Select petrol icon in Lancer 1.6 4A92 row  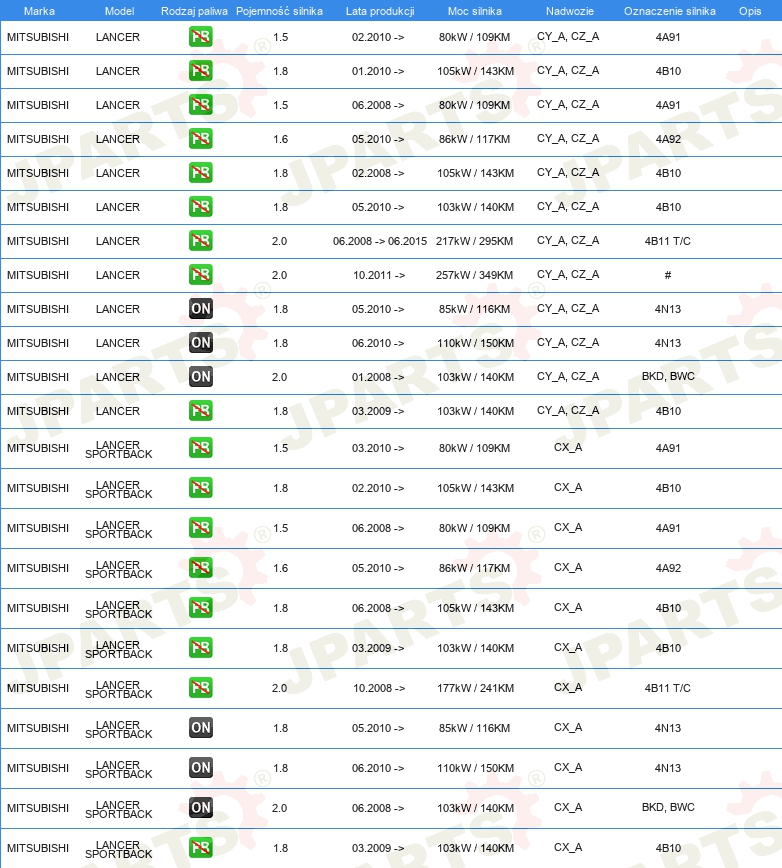tap(200, 139)
